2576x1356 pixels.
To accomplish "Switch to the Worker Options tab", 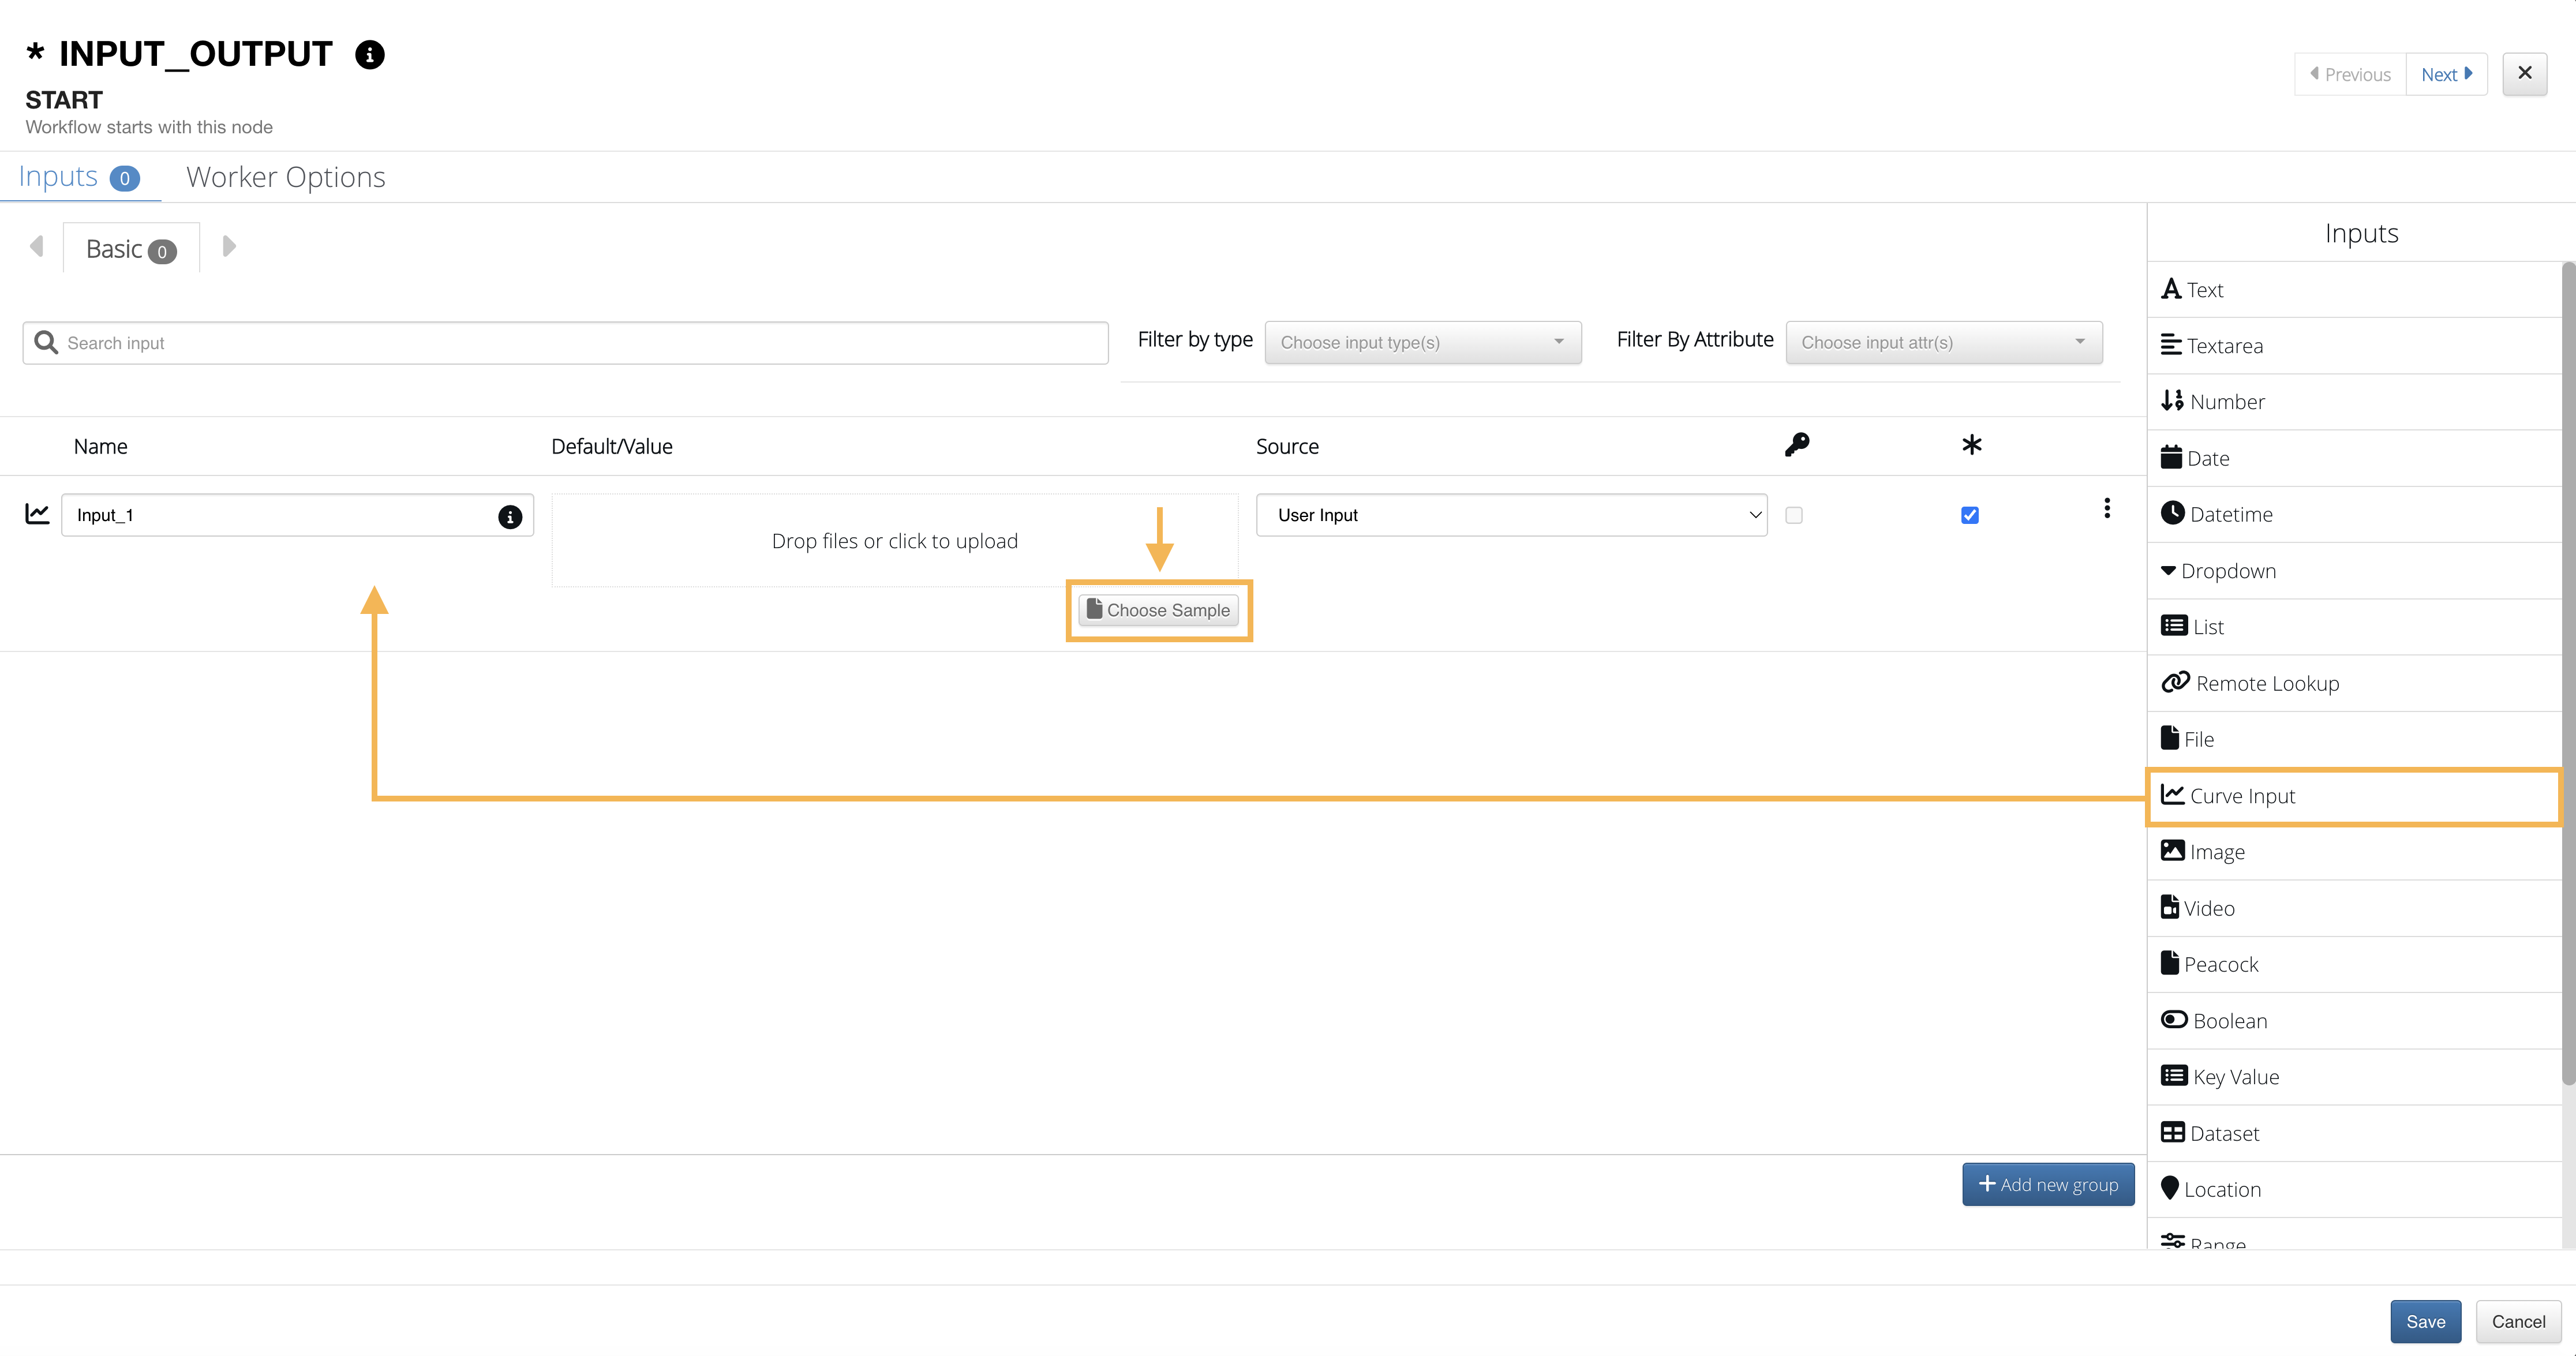I will pyautogui.click(x=286, y=177).
